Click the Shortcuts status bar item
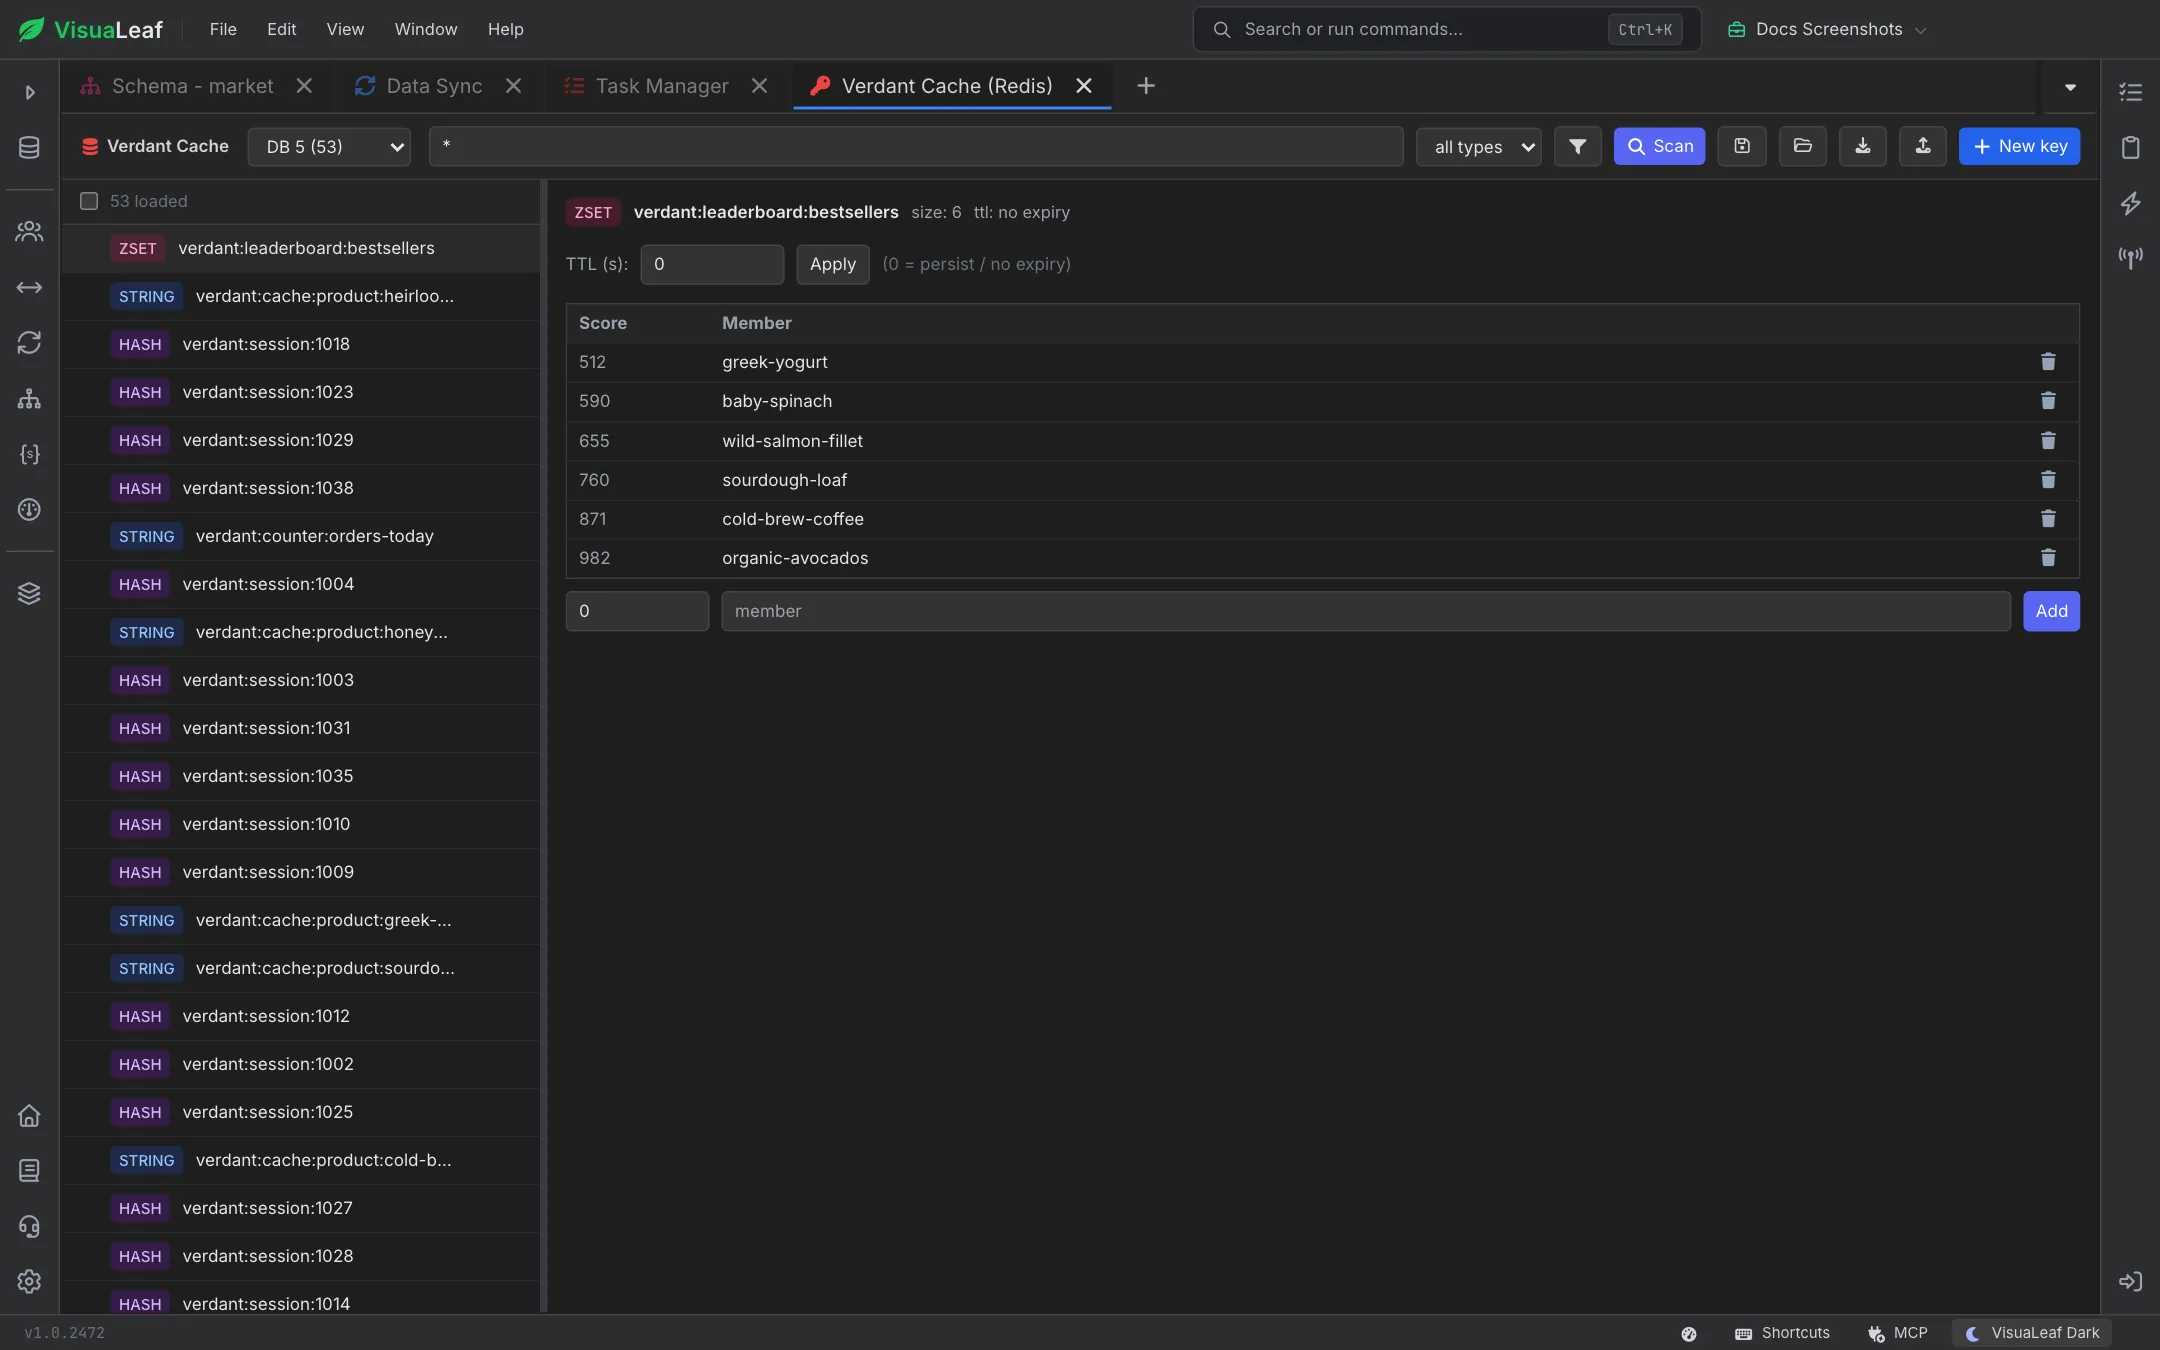This screenshot has width=2160, height=1350. 1782,1333
